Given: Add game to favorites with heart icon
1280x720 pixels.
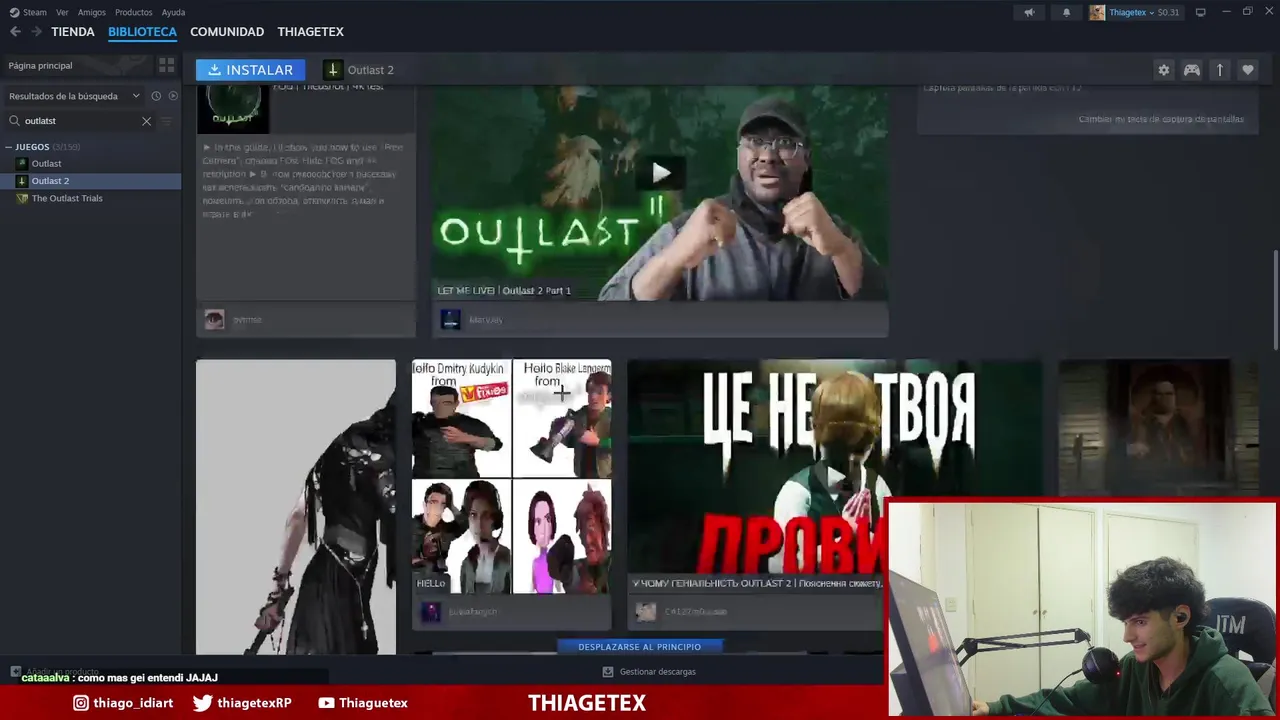Looking at the screenshot, I should click(1247, 70).
